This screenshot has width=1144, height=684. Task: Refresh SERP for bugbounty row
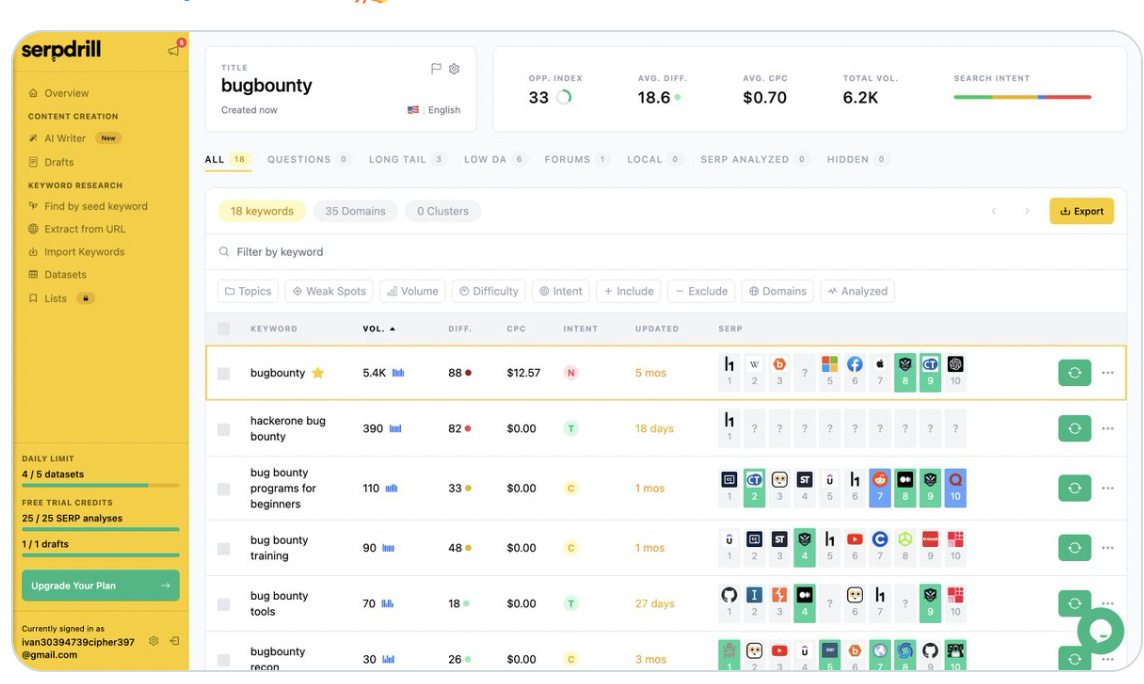click(x=1074, y=373)
